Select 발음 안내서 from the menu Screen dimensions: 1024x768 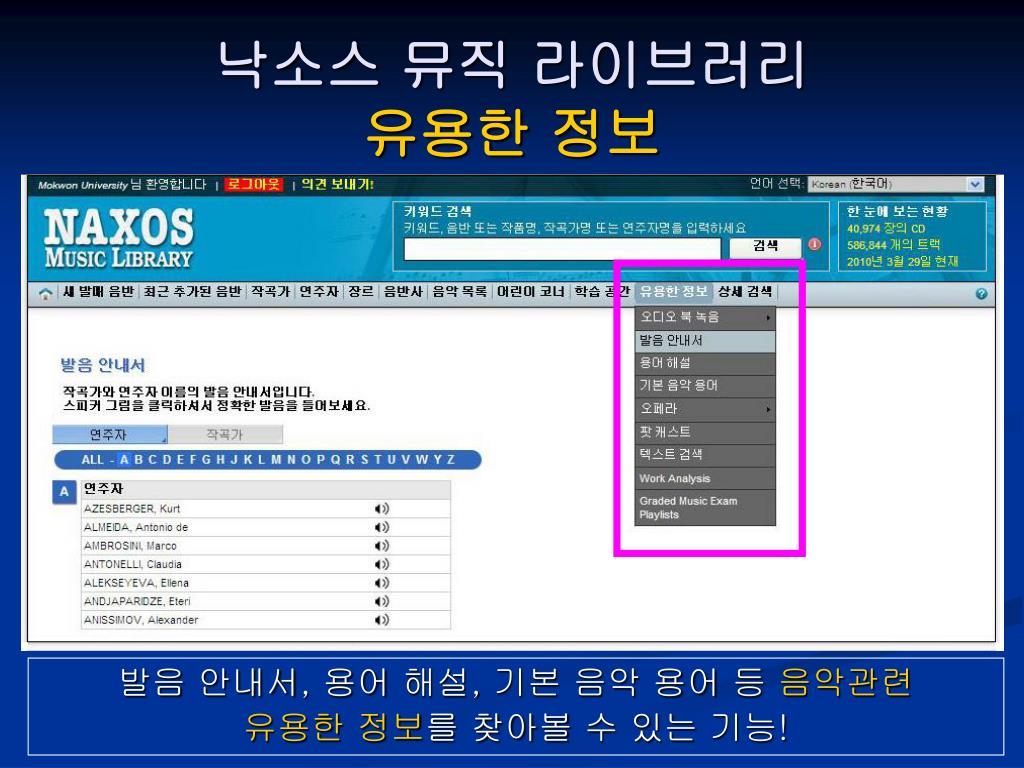(705, 340)
